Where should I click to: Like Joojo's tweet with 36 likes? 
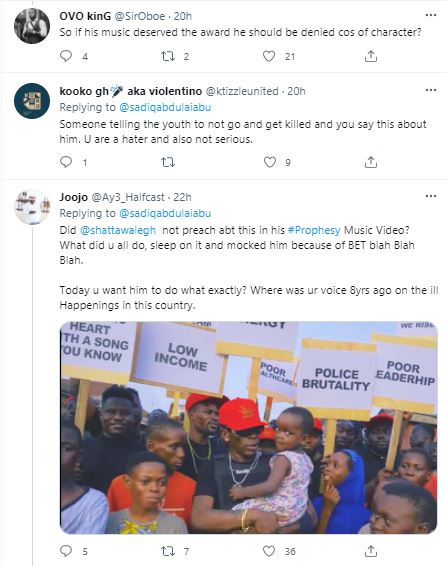pyautogui.click(x=269, y=551)
